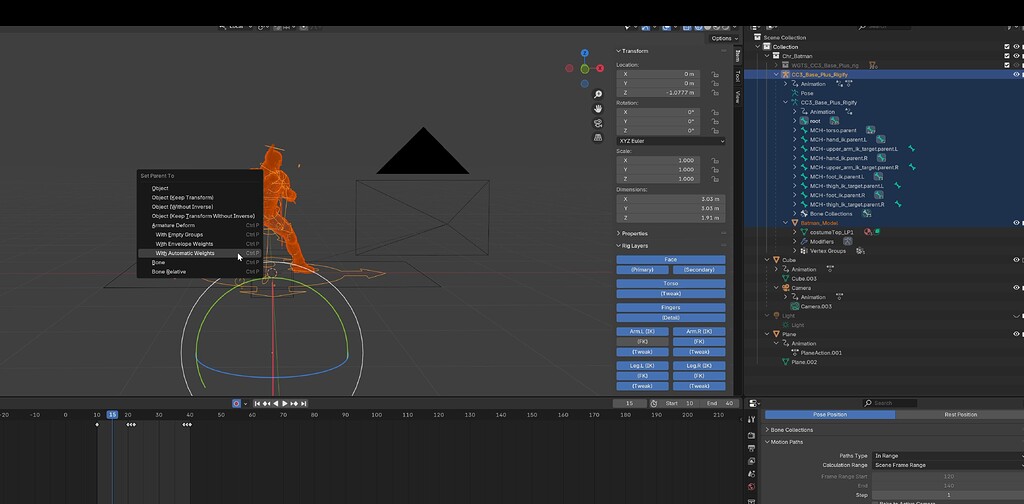
Task: Toggle visibility eye for CC3_Base_Plus_Rigify
Action: (1016, 74)
